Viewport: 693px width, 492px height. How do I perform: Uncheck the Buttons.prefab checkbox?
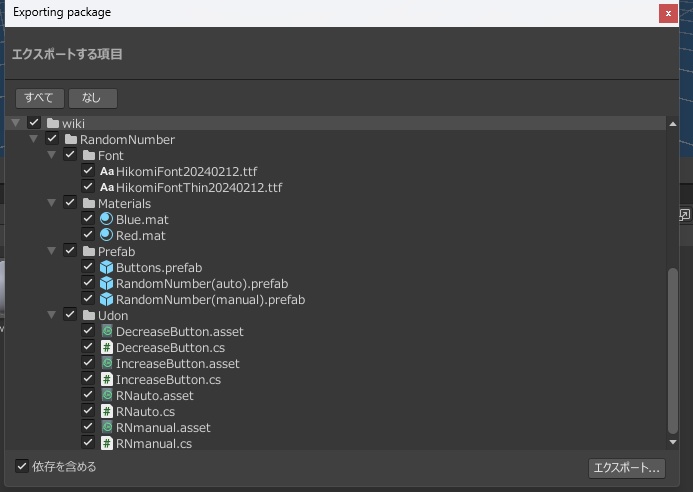click(88, 267)
